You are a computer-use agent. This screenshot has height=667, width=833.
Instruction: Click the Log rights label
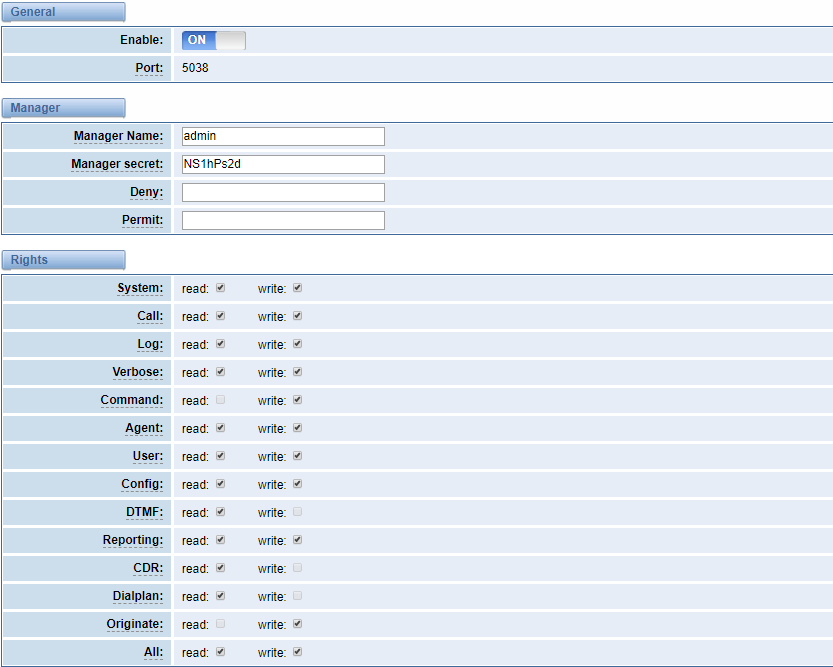[x=150, y=345]
